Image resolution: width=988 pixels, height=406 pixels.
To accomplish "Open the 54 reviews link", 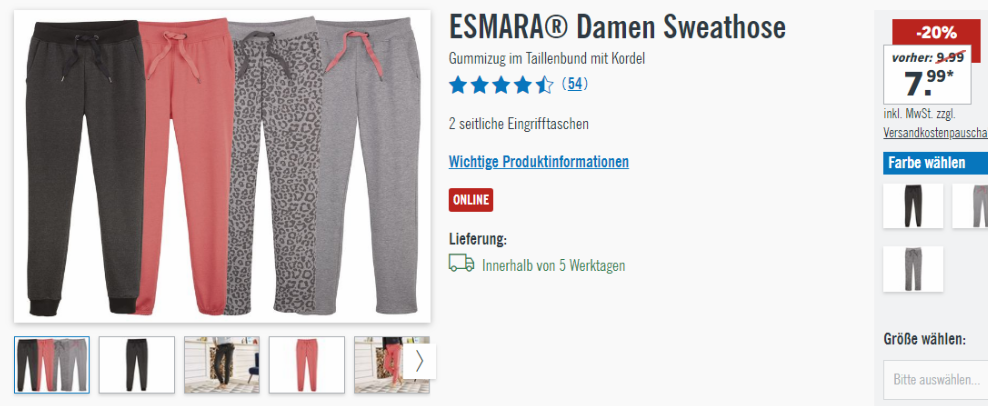I will click(575, 84).
